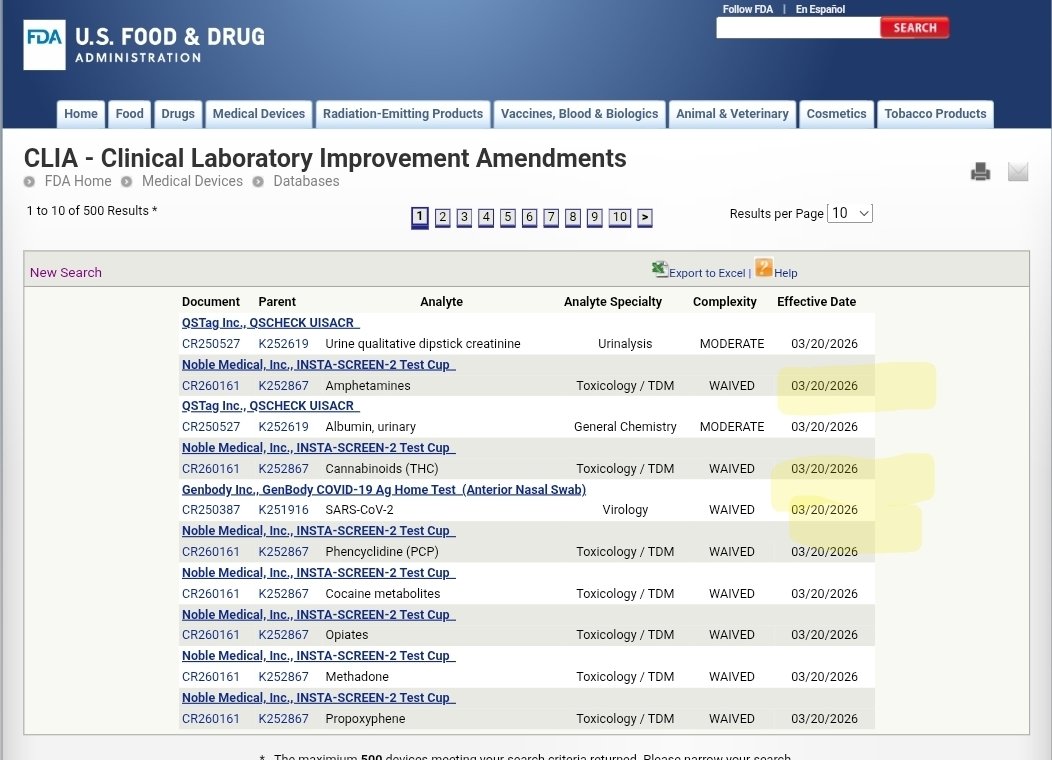The image size is (1052, 760).
Task: Go to results page 3
Action: 464,217
